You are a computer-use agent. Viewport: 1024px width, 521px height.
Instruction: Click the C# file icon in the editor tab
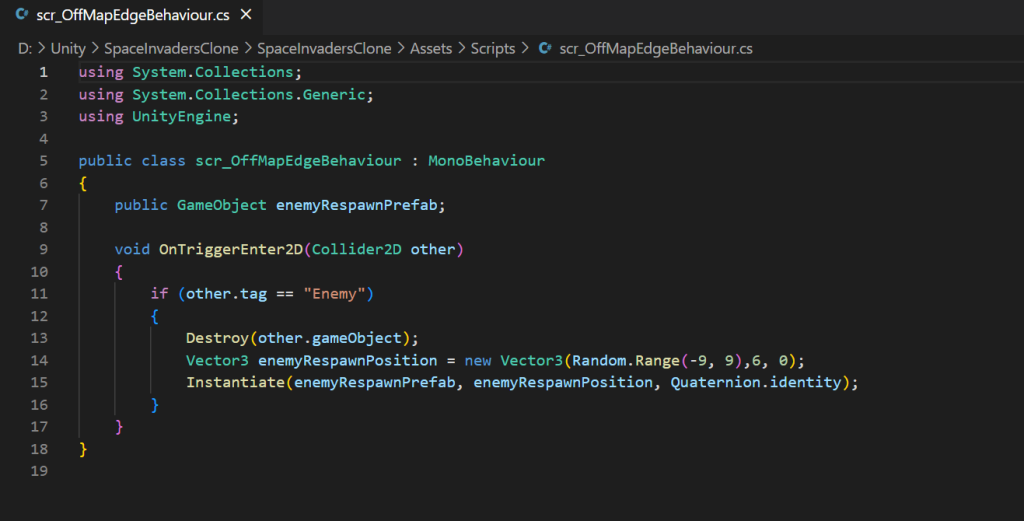pyautogui.click(x=21, y=16)
